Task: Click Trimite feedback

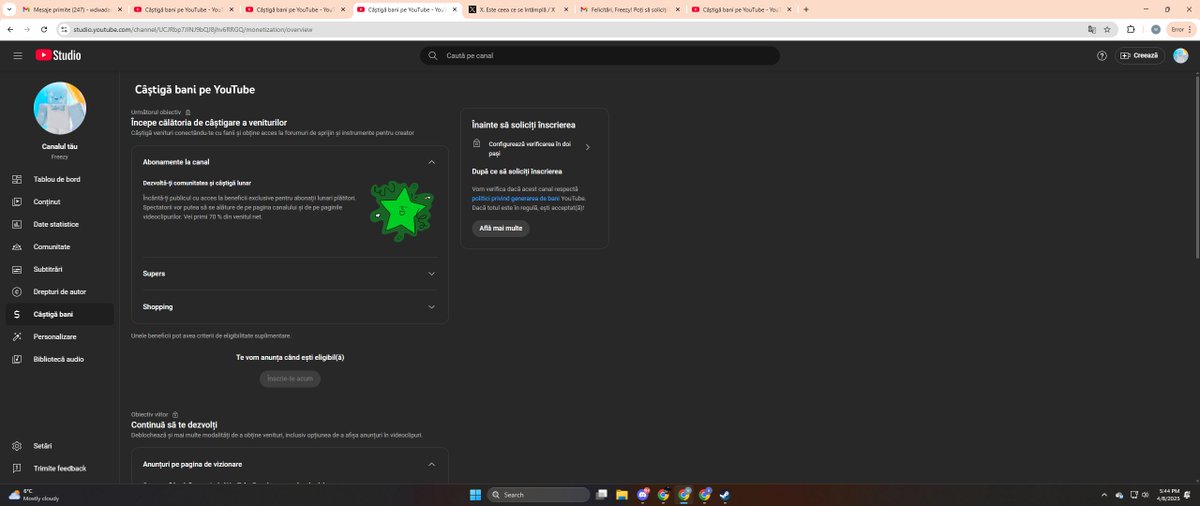Action: click(60, 468)
